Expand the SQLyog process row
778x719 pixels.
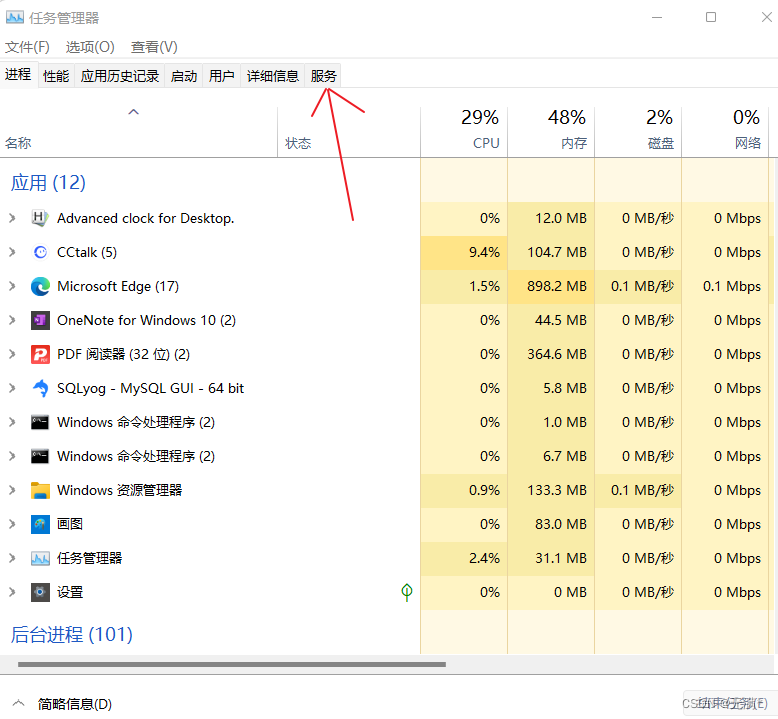pos(12,389)
